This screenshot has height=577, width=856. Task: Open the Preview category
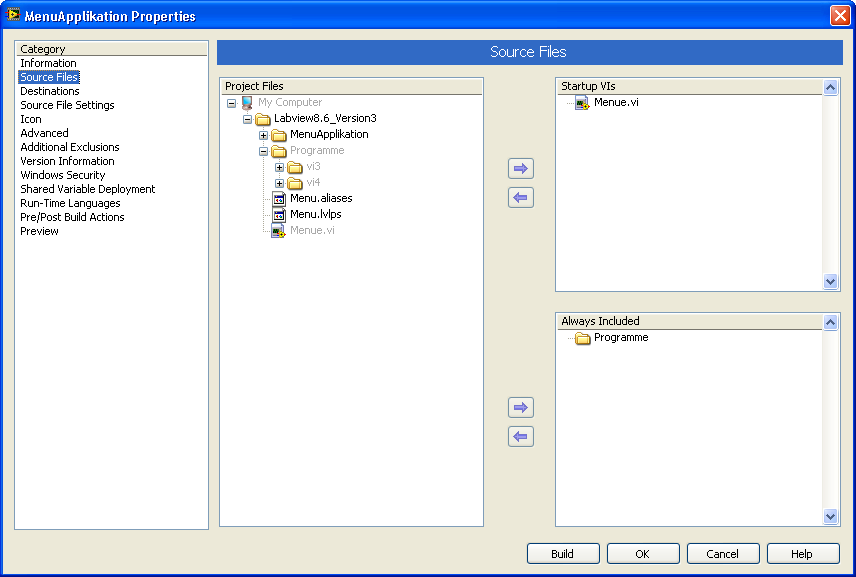point(39,231)
